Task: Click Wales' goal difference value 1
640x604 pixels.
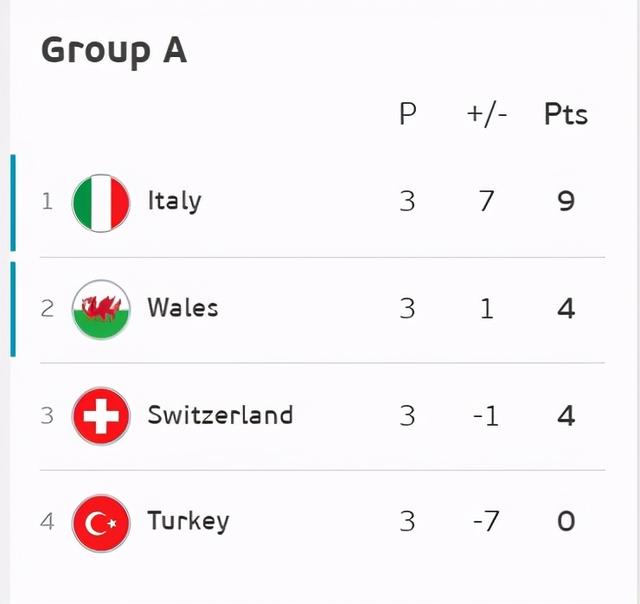Action: click(487, 308)
